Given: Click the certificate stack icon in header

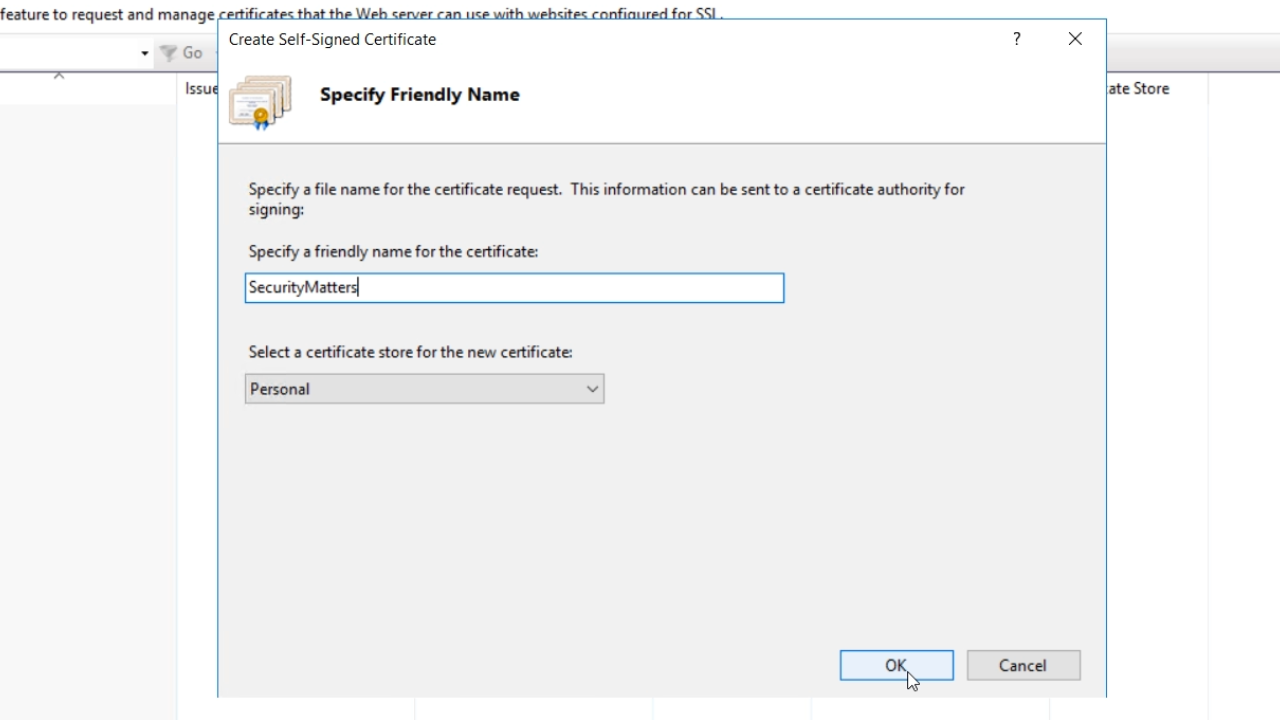Looking at the screenshot, I should (260, 101).
